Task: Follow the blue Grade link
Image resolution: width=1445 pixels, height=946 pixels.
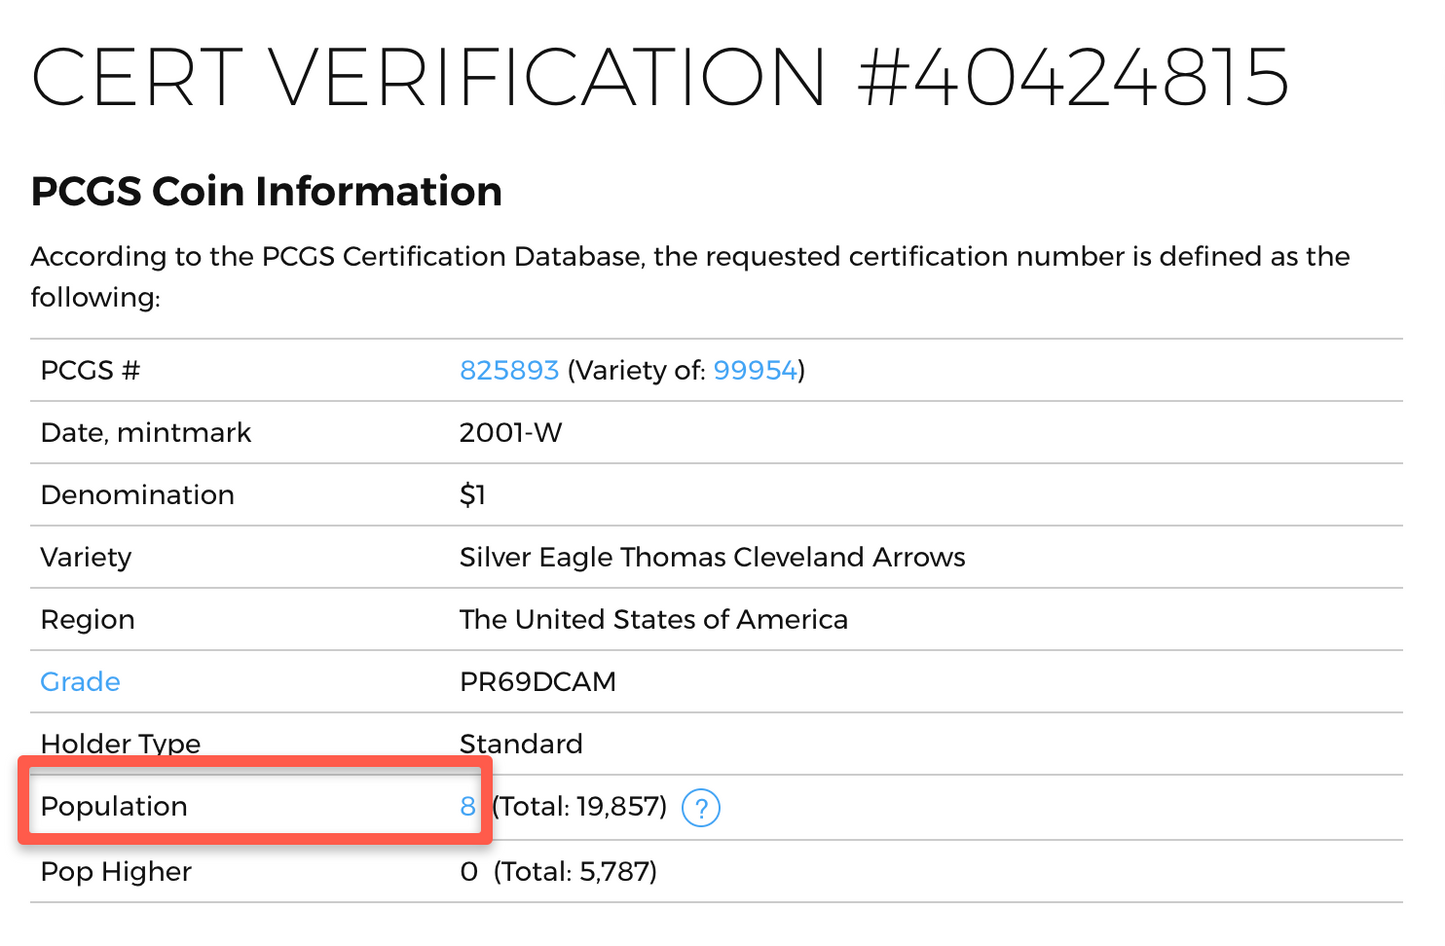Action: click(80, 681)
